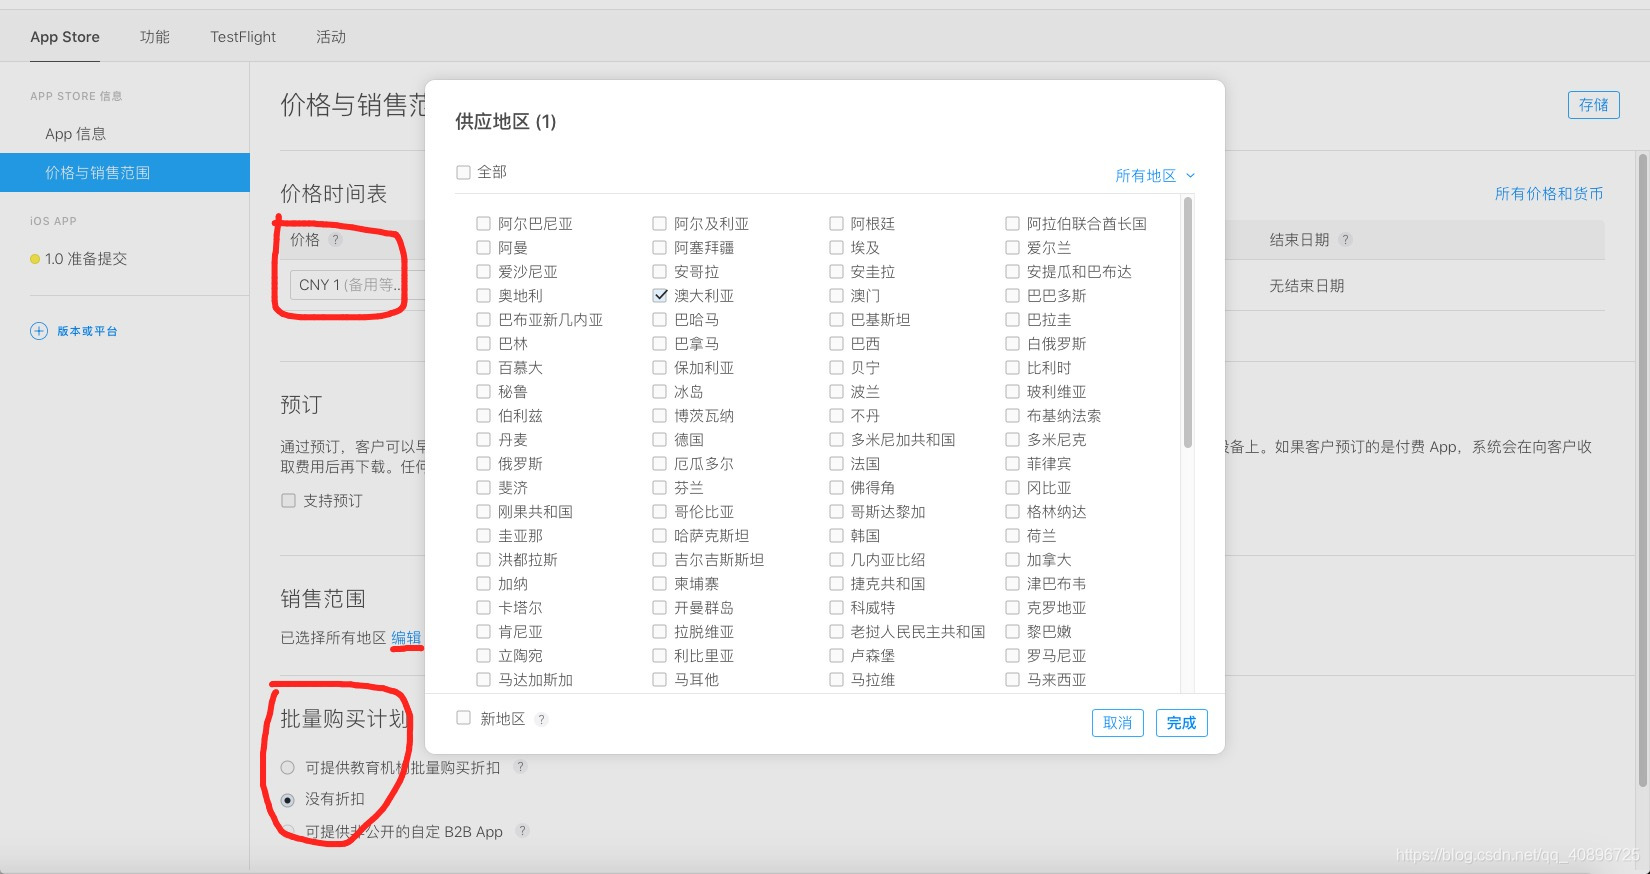Select 价格与销售范围 in the sidebar
Screen dimensions: 1650x874
124,172
